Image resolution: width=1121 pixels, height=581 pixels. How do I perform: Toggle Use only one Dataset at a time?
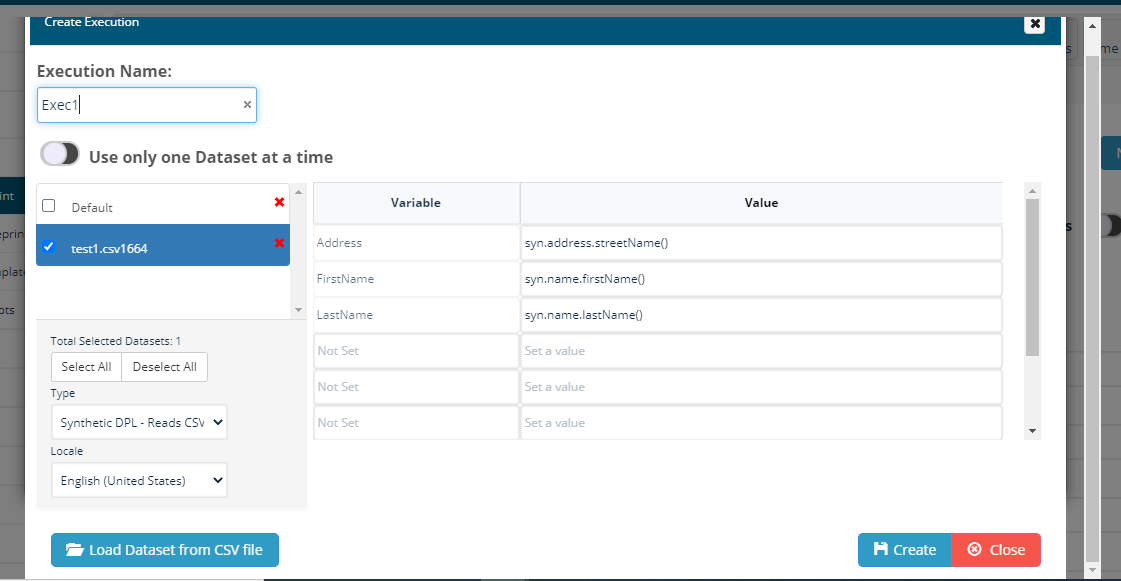(60, 155)
